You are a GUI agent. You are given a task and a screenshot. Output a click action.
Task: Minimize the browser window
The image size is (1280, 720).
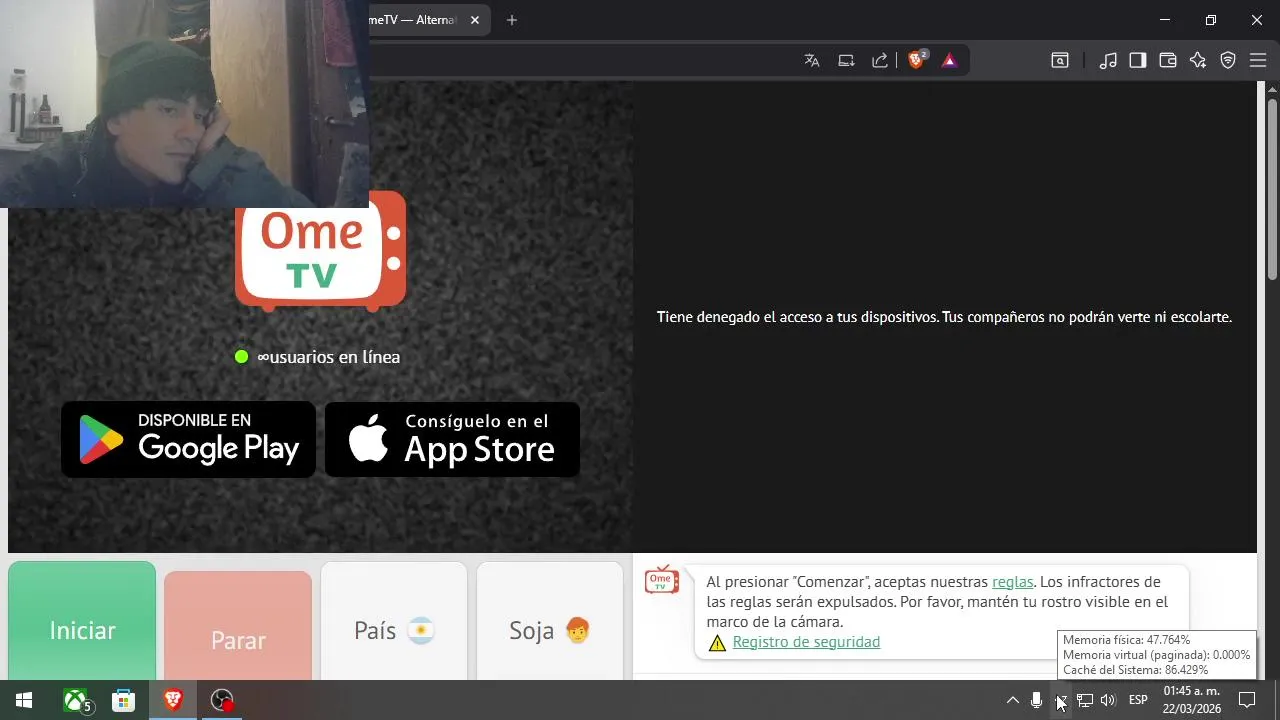(1165, 20)
